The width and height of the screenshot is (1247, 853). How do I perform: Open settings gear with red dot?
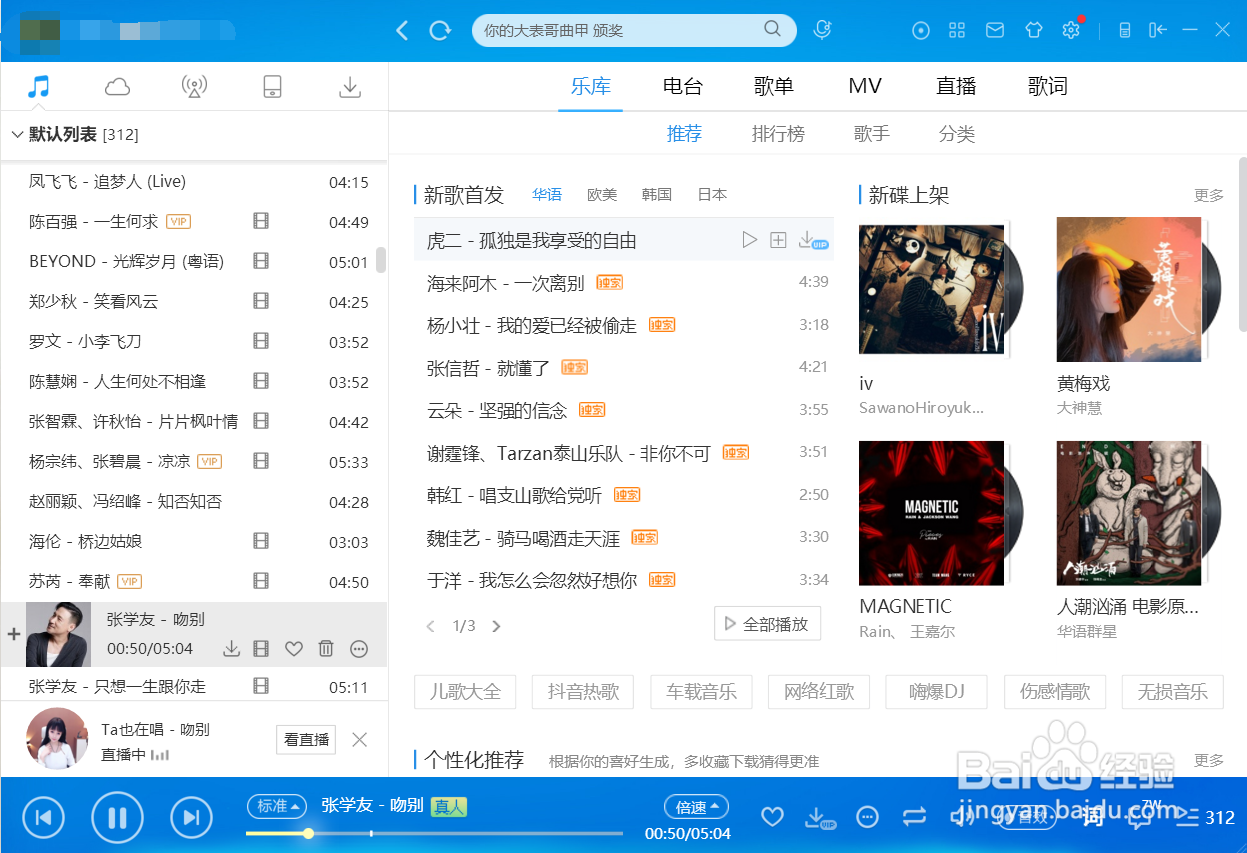pos(1071,30)
